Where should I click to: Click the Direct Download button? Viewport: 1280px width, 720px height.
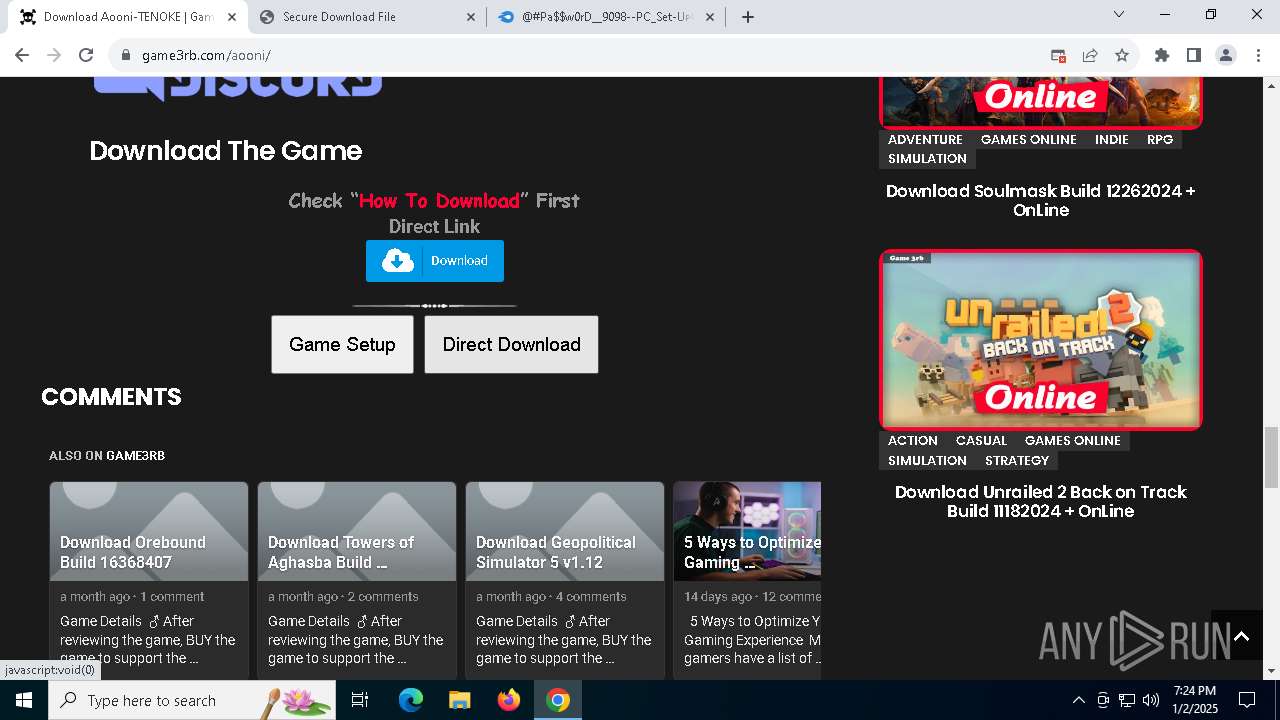(511, 344)
